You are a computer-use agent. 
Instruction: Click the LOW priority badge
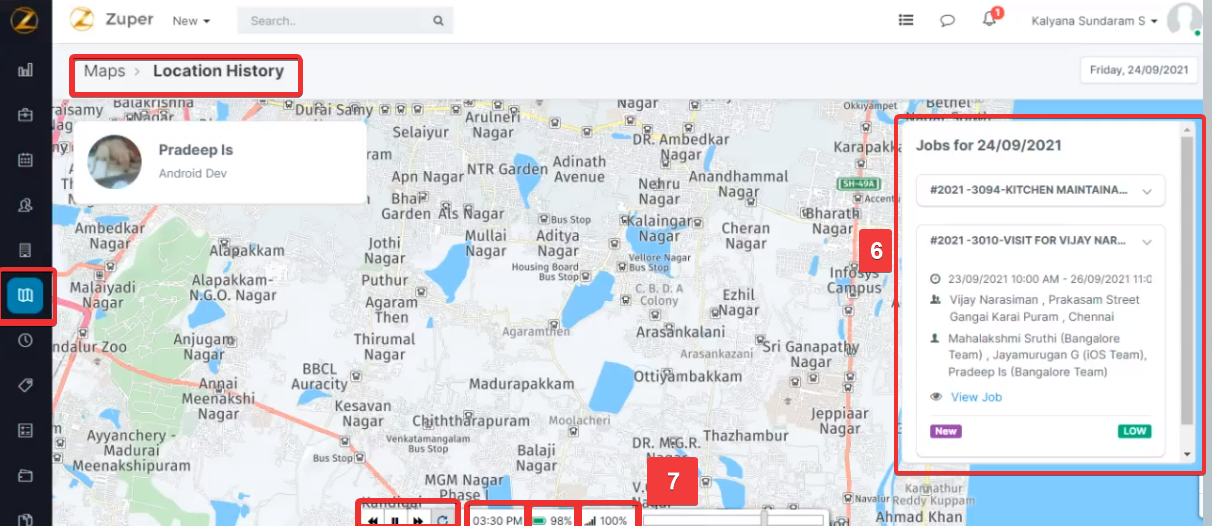tap(1134, 431)
